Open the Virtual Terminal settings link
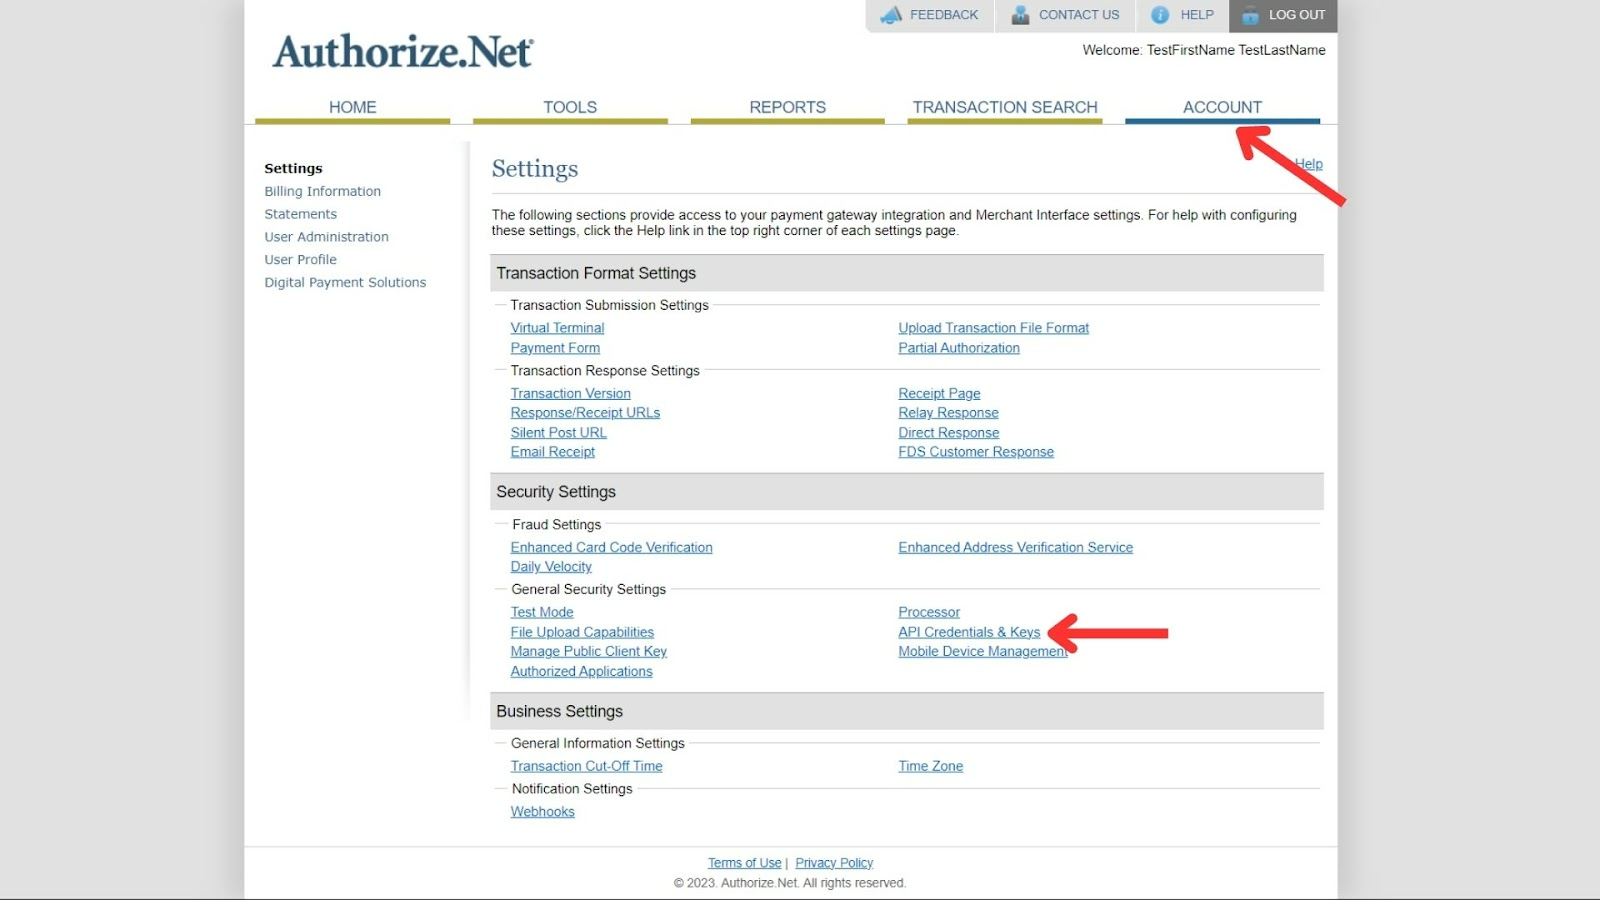The image size is (1600, 900). click(557, 328)
